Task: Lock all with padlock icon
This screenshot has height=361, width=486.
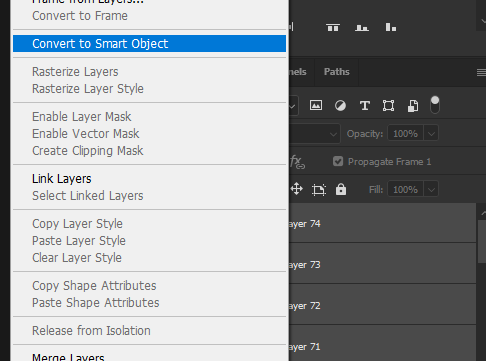Action: [x=341, y=189]
